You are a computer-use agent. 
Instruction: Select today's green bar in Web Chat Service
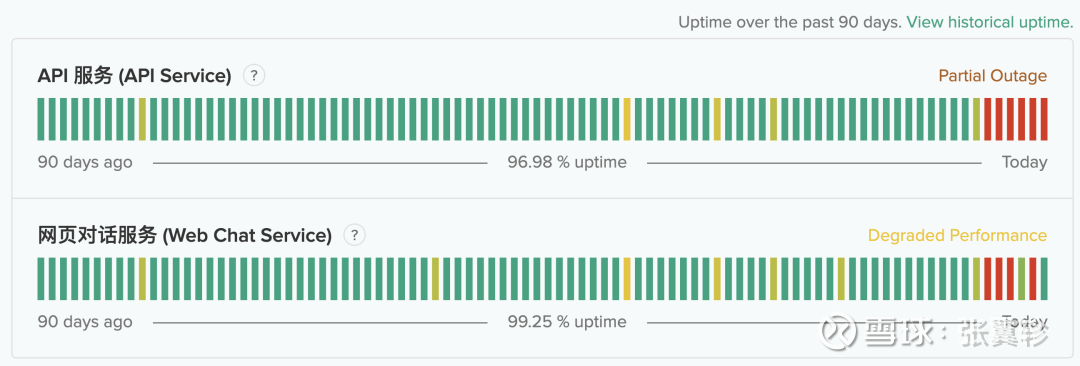[x=1044, y=279]
